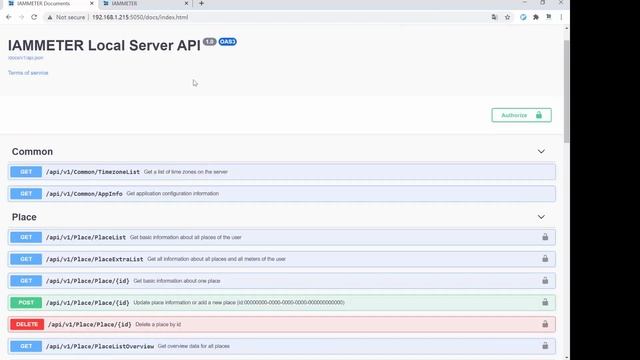
Task: Expand the GET Place/{id} endpoint
Action: (x=282, y=281)
